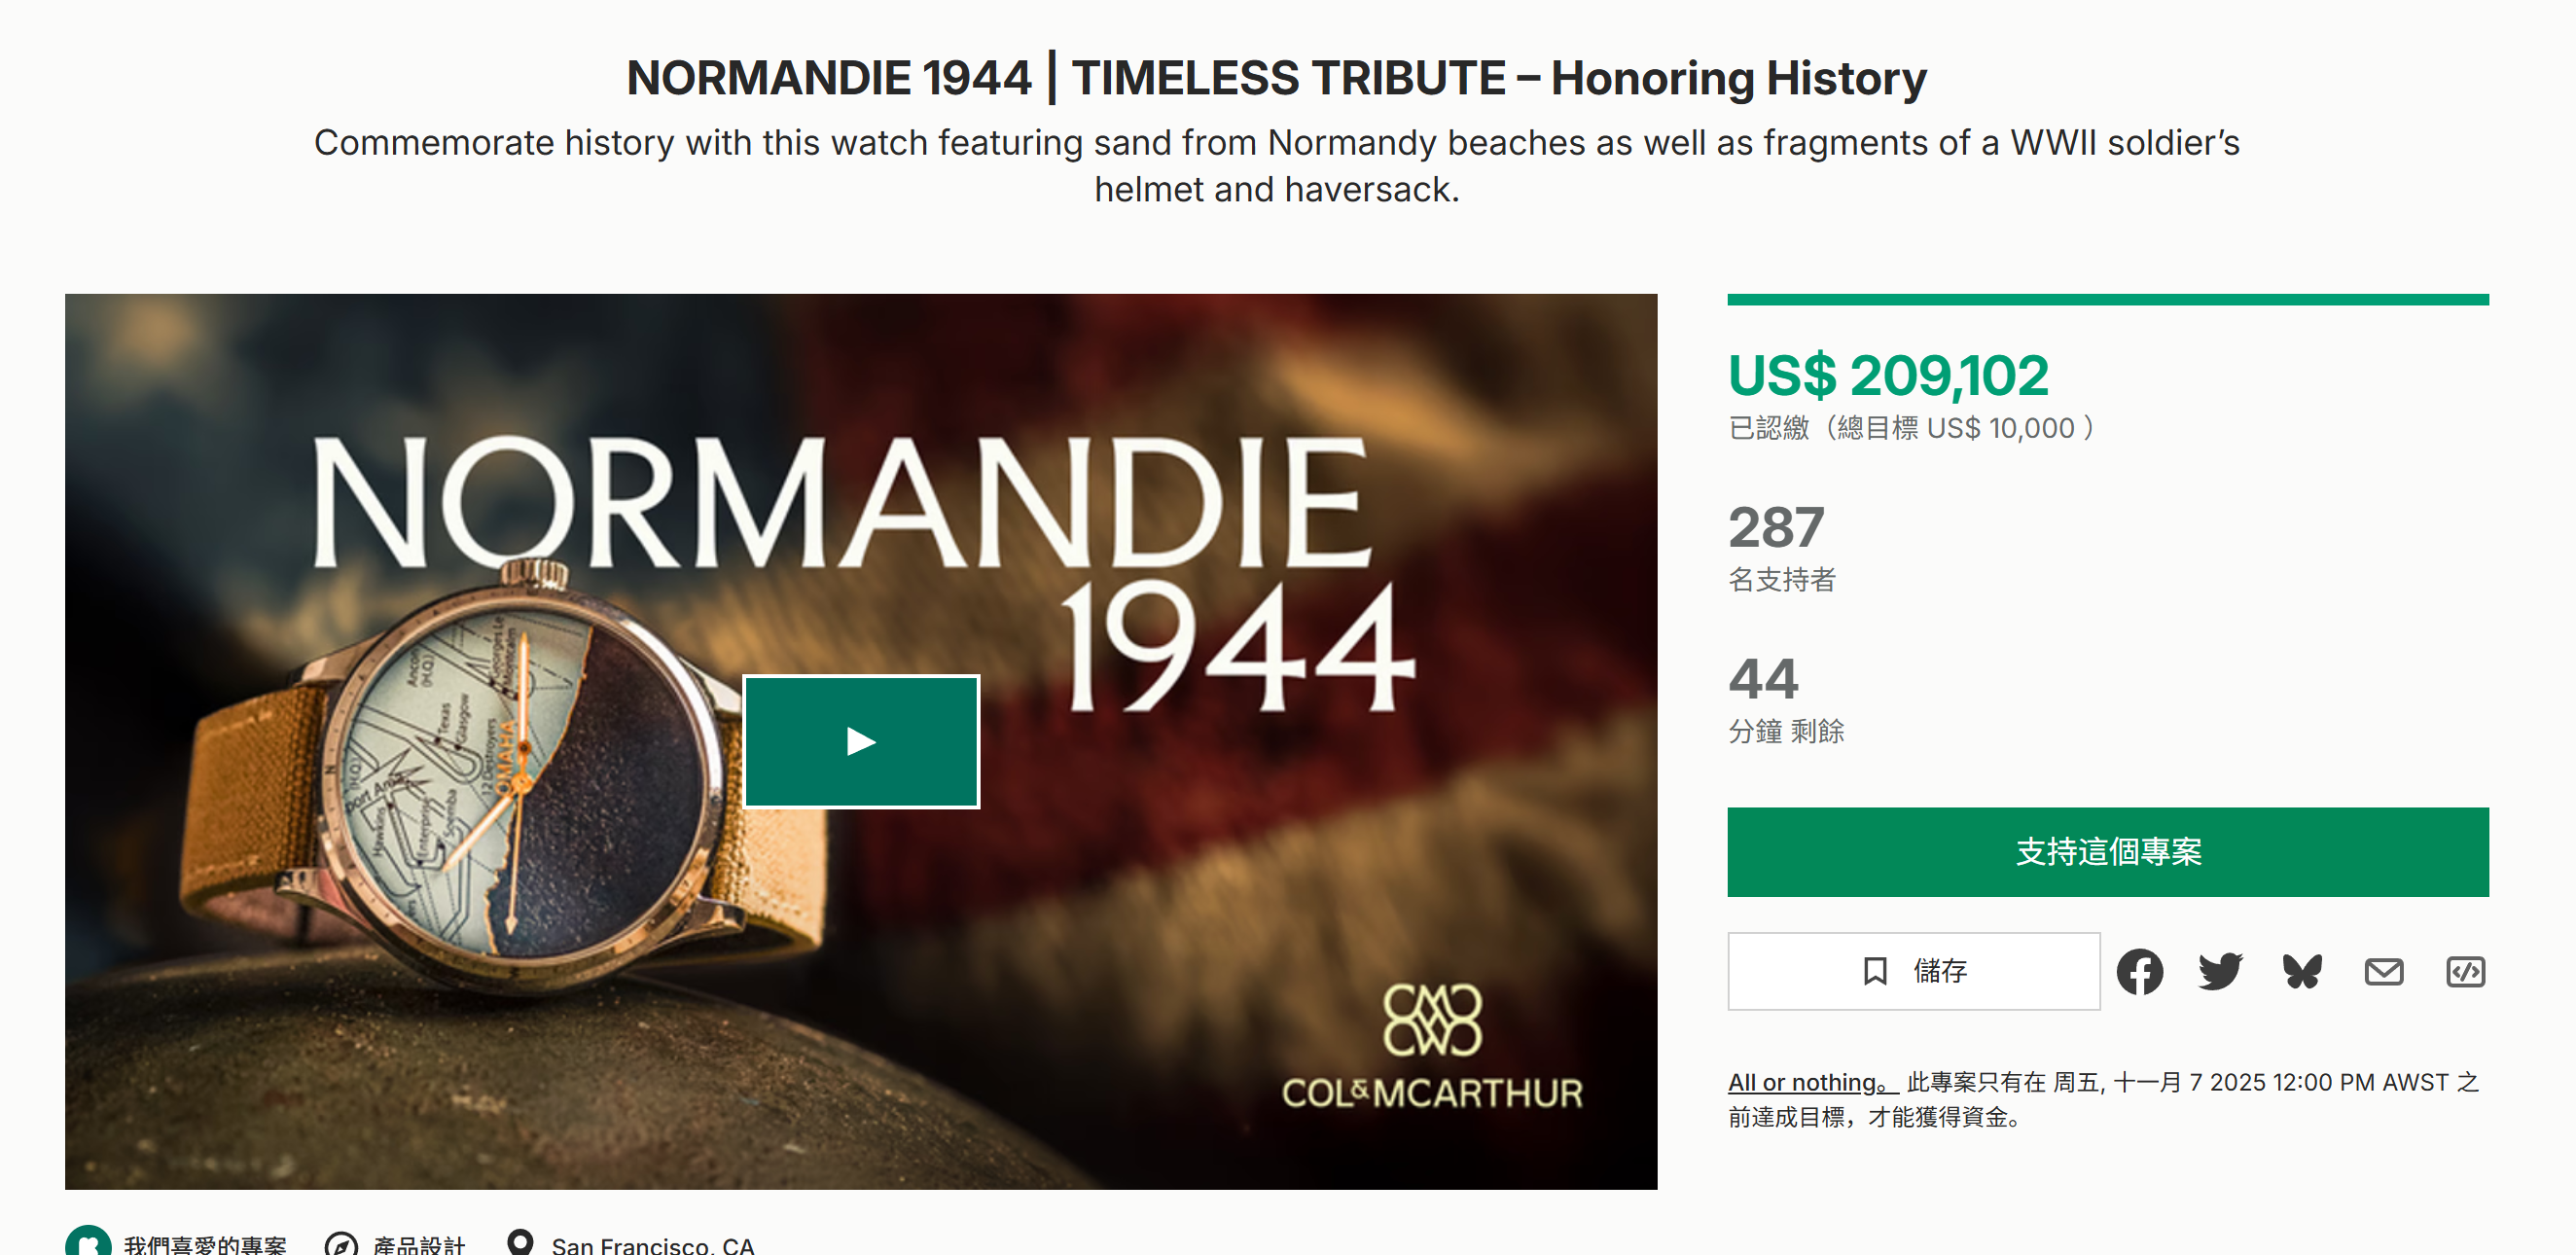This screenshot has width=2576, height=1255.
Task: Click the location pin icon
Action: click(x=520, y=1242)
